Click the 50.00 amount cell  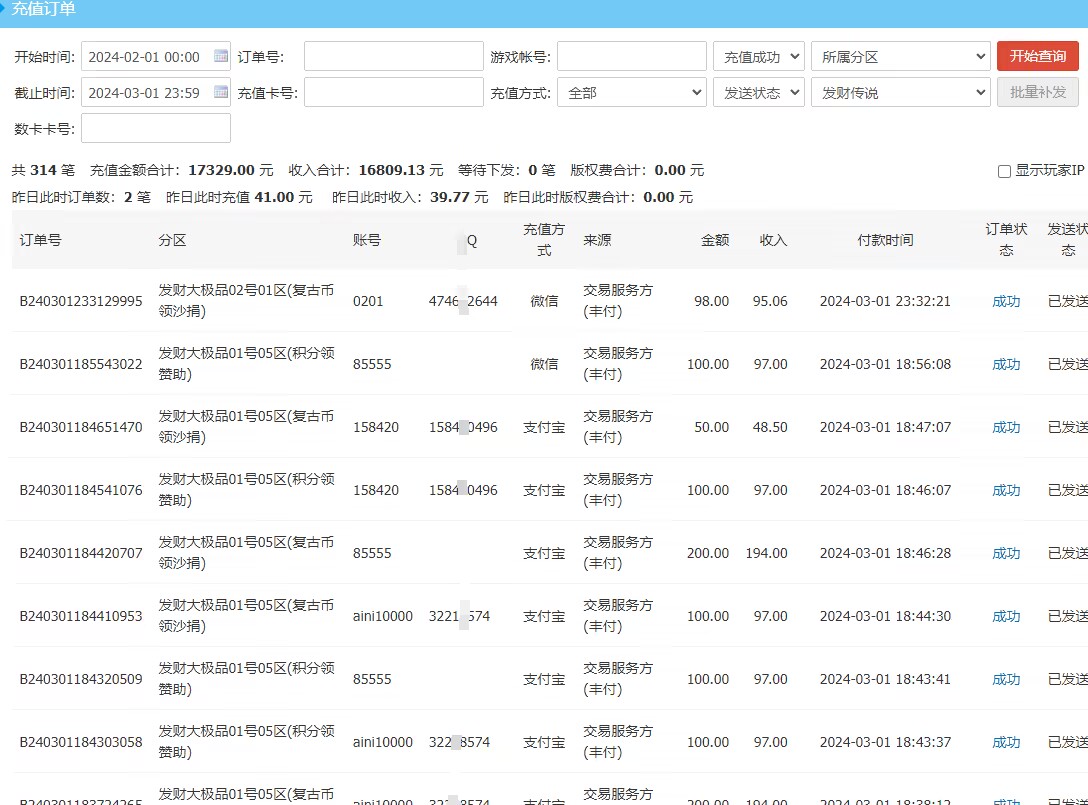pyautogui.click(x=711, y=427)
